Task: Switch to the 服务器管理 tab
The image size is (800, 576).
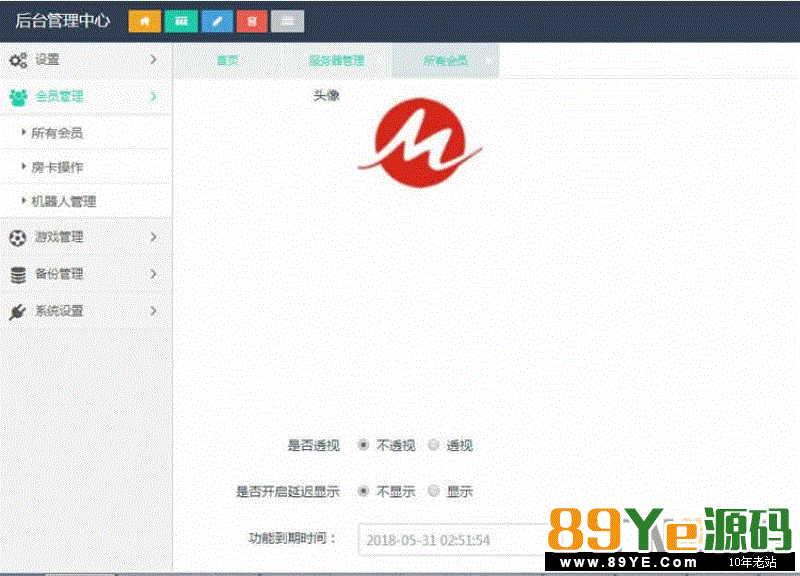Action: pyautogui.click(x=337, y=61)
